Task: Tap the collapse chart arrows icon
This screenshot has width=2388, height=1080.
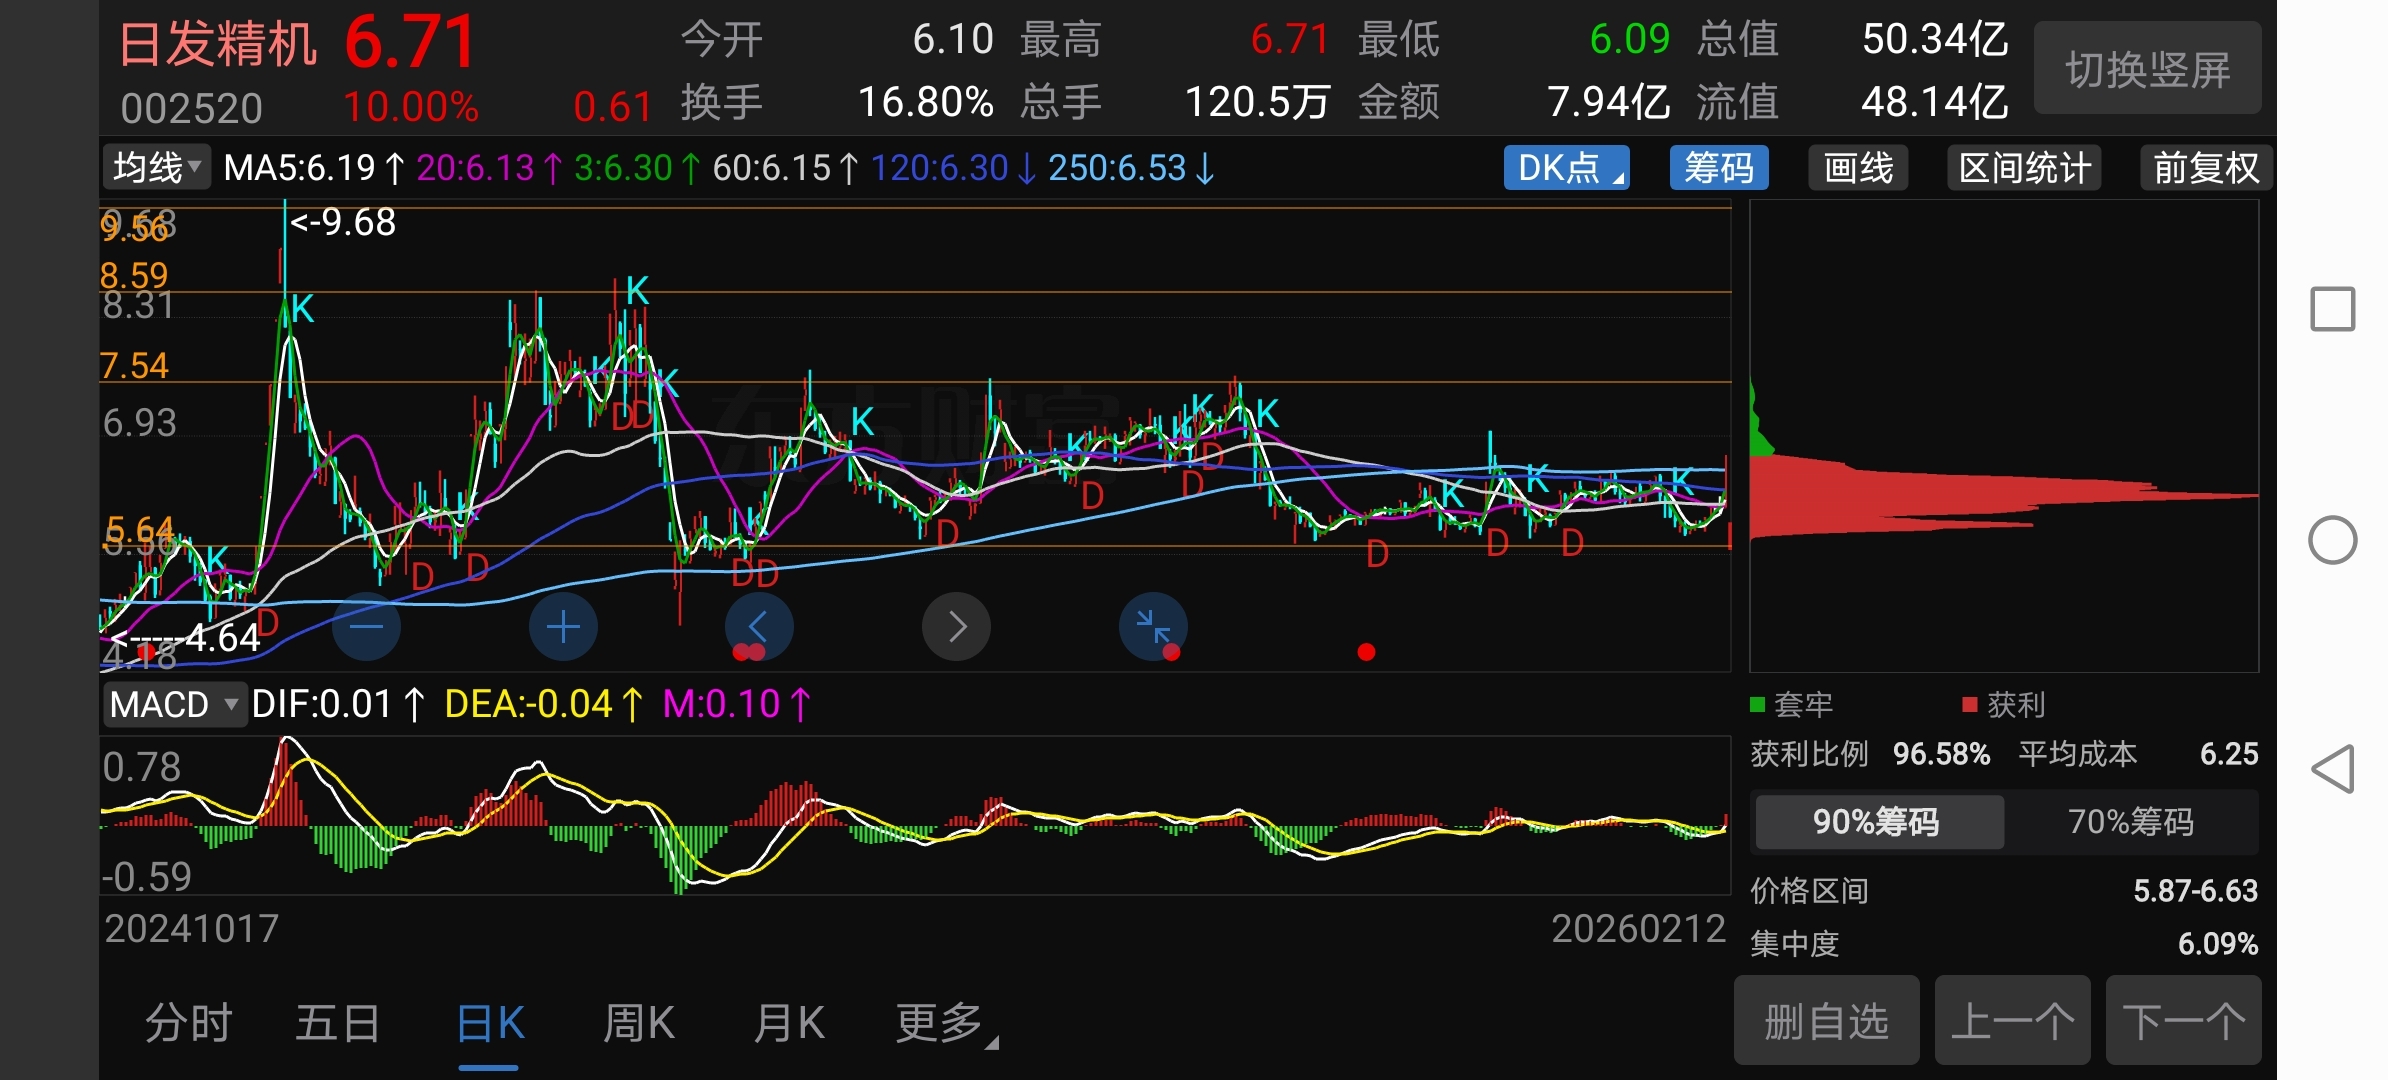Action: tap(1153, 627)
